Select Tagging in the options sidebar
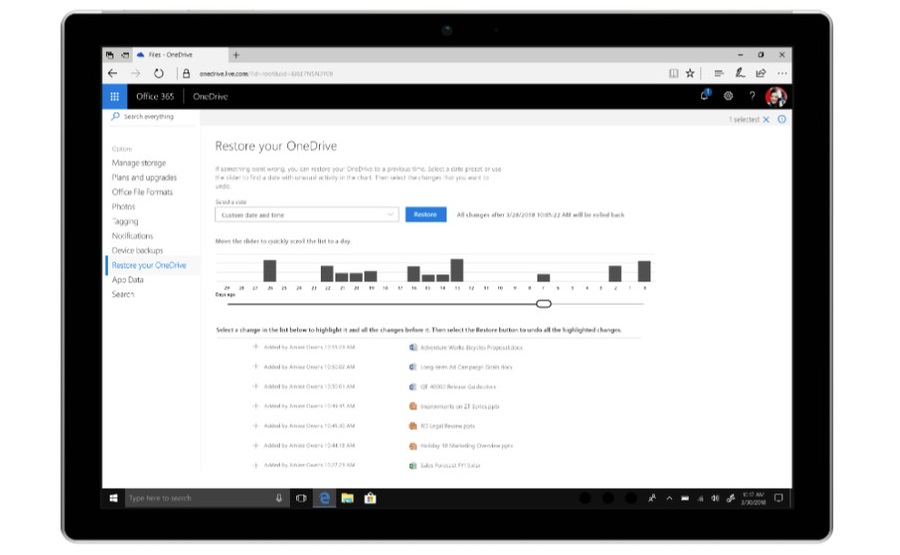Viewport: 900px width, 555px height. (125, 221)
